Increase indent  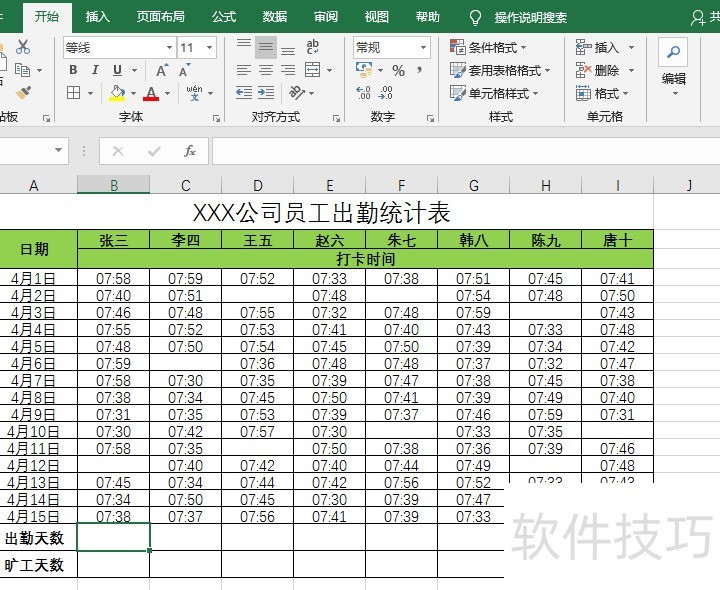pyautogui.click(x=266, y=93)
